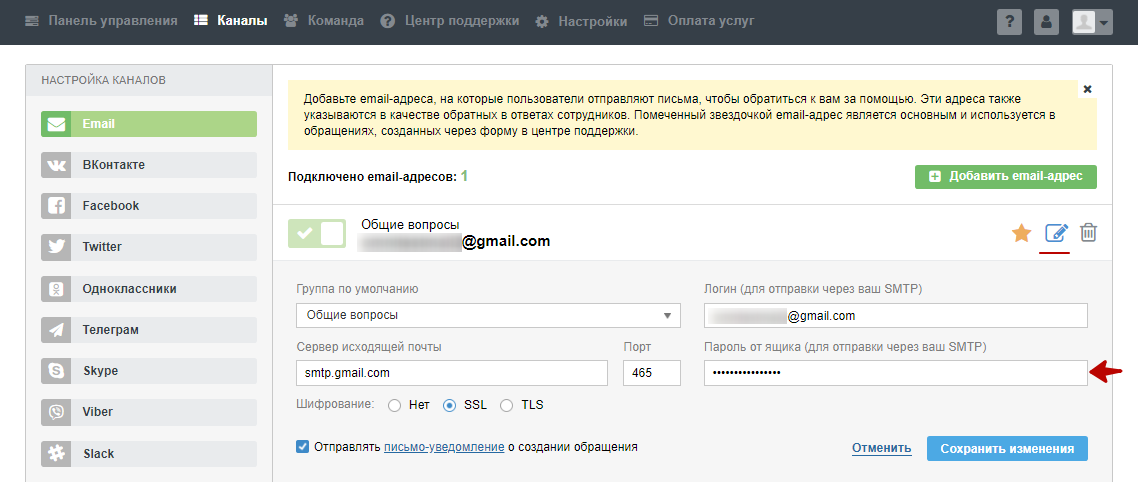This screenshot has height=482, width=1138.
Task: Click the Порт input field
Action: pos(651,373)
